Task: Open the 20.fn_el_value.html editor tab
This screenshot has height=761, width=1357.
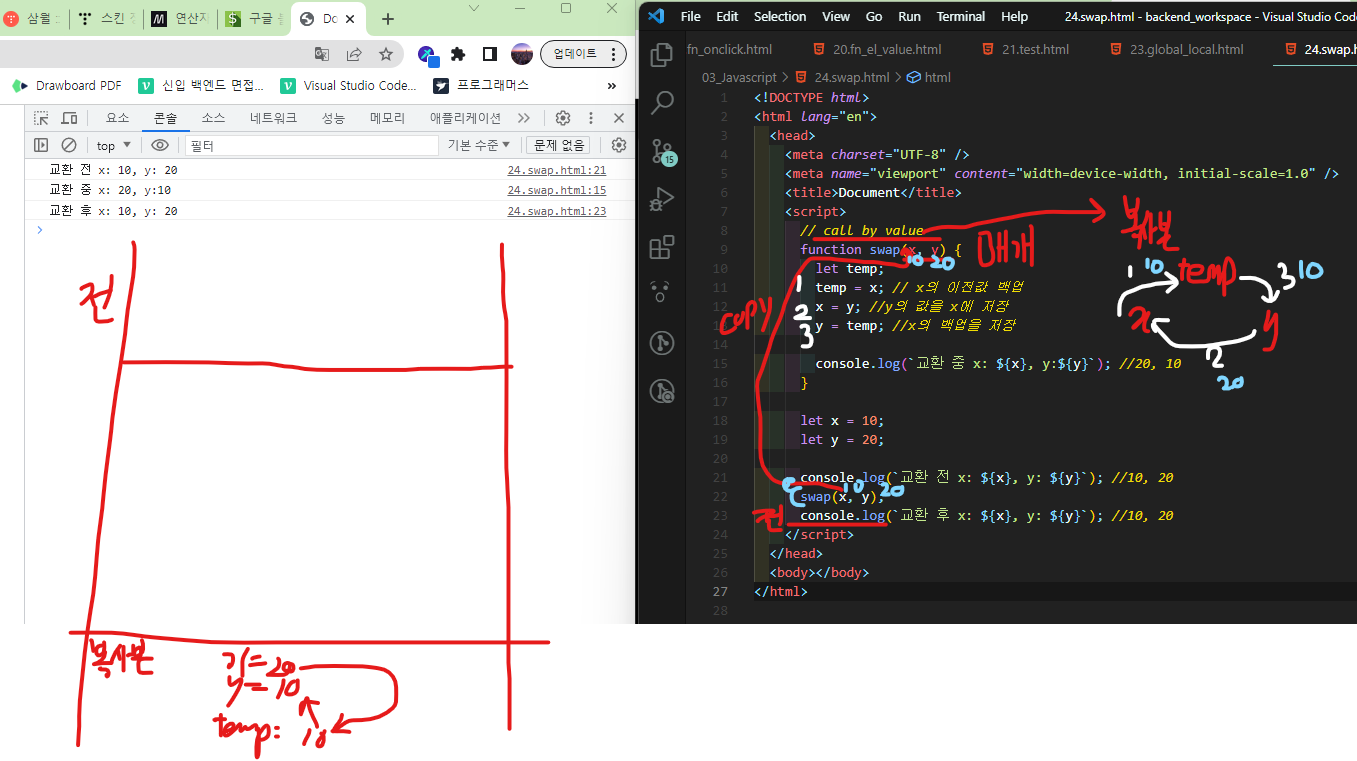Action: pos(876,49)
